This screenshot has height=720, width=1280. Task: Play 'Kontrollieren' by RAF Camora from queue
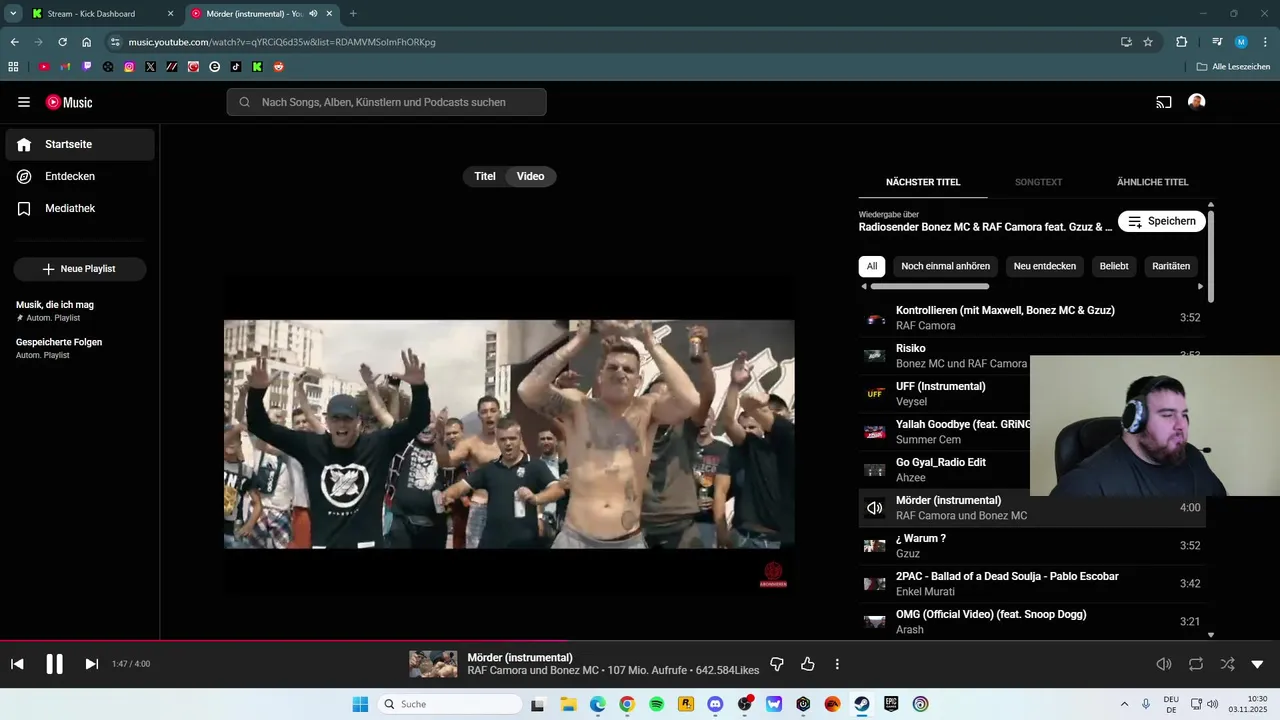click(1032, 318)
